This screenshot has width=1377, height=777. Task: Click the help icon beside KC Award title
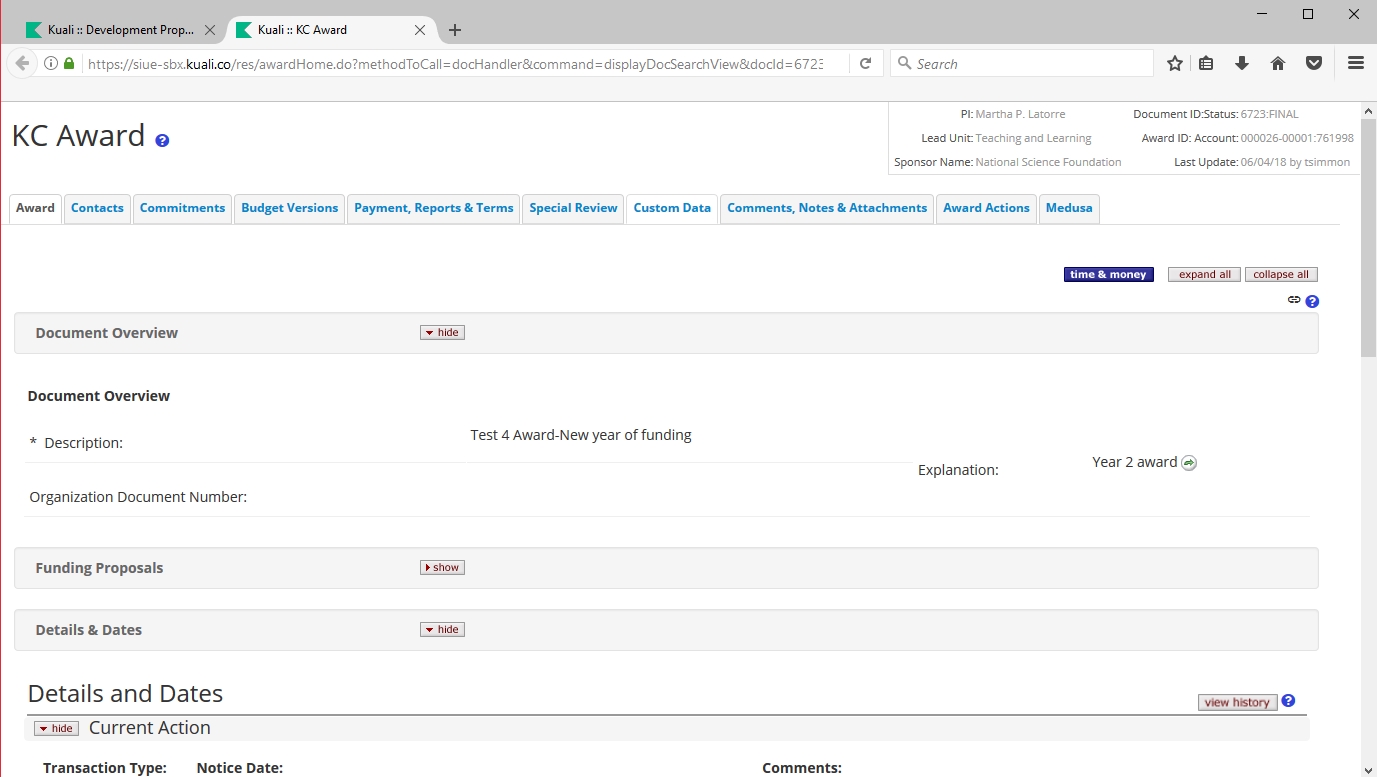[162, 141]
